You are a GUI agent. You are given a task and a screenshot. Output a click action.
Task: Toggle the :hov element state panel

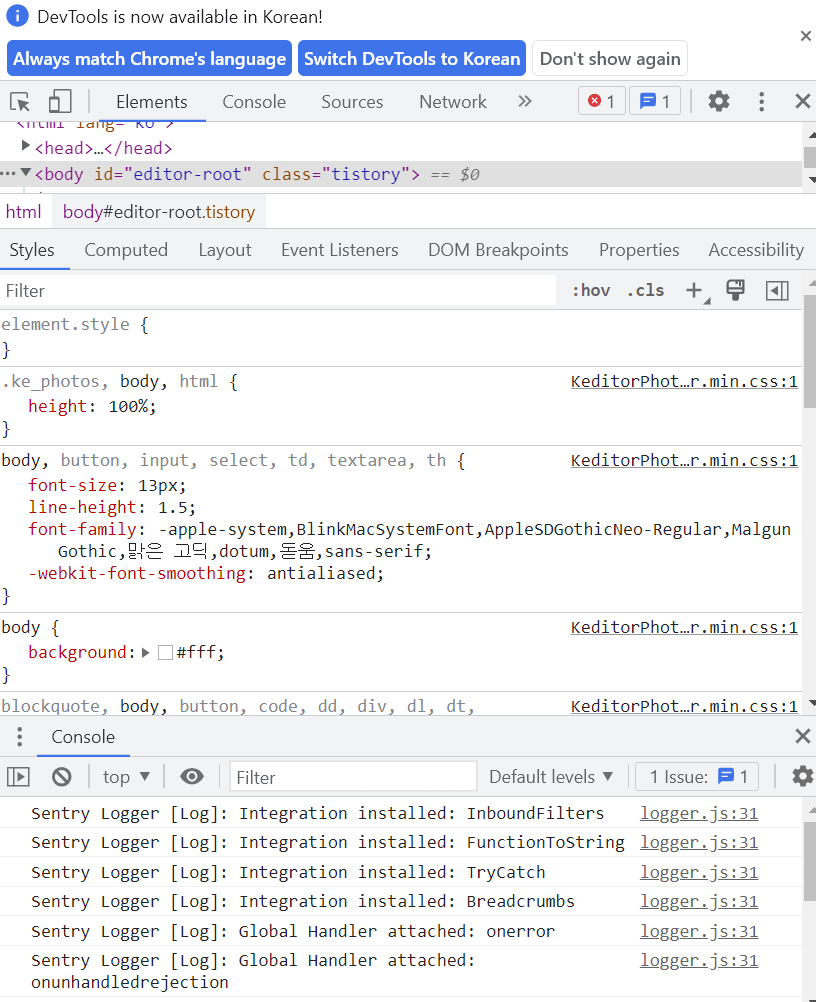point(591,291)
